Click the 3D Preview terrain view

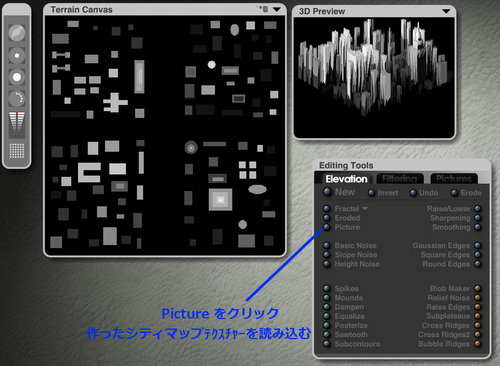click(374, 77)
